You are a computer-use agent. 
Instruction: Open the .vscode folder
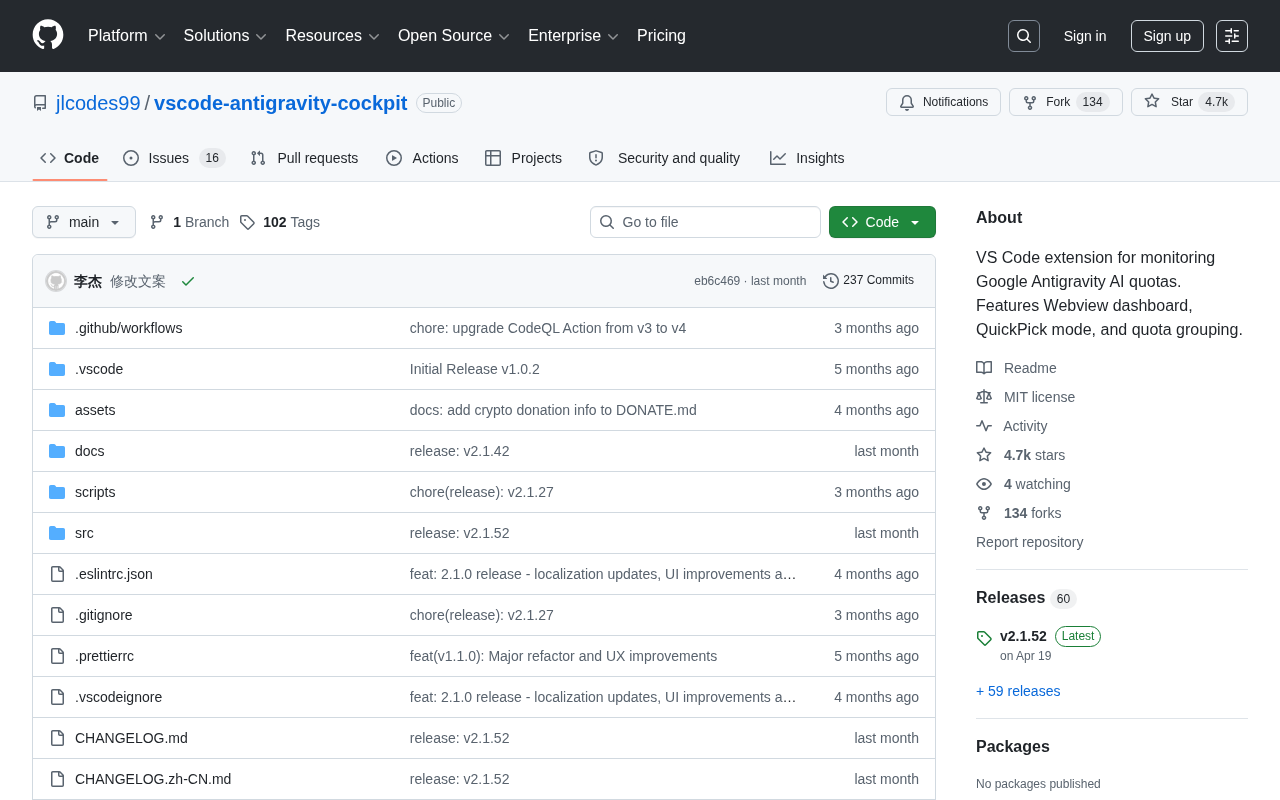[x=99, y=369]
